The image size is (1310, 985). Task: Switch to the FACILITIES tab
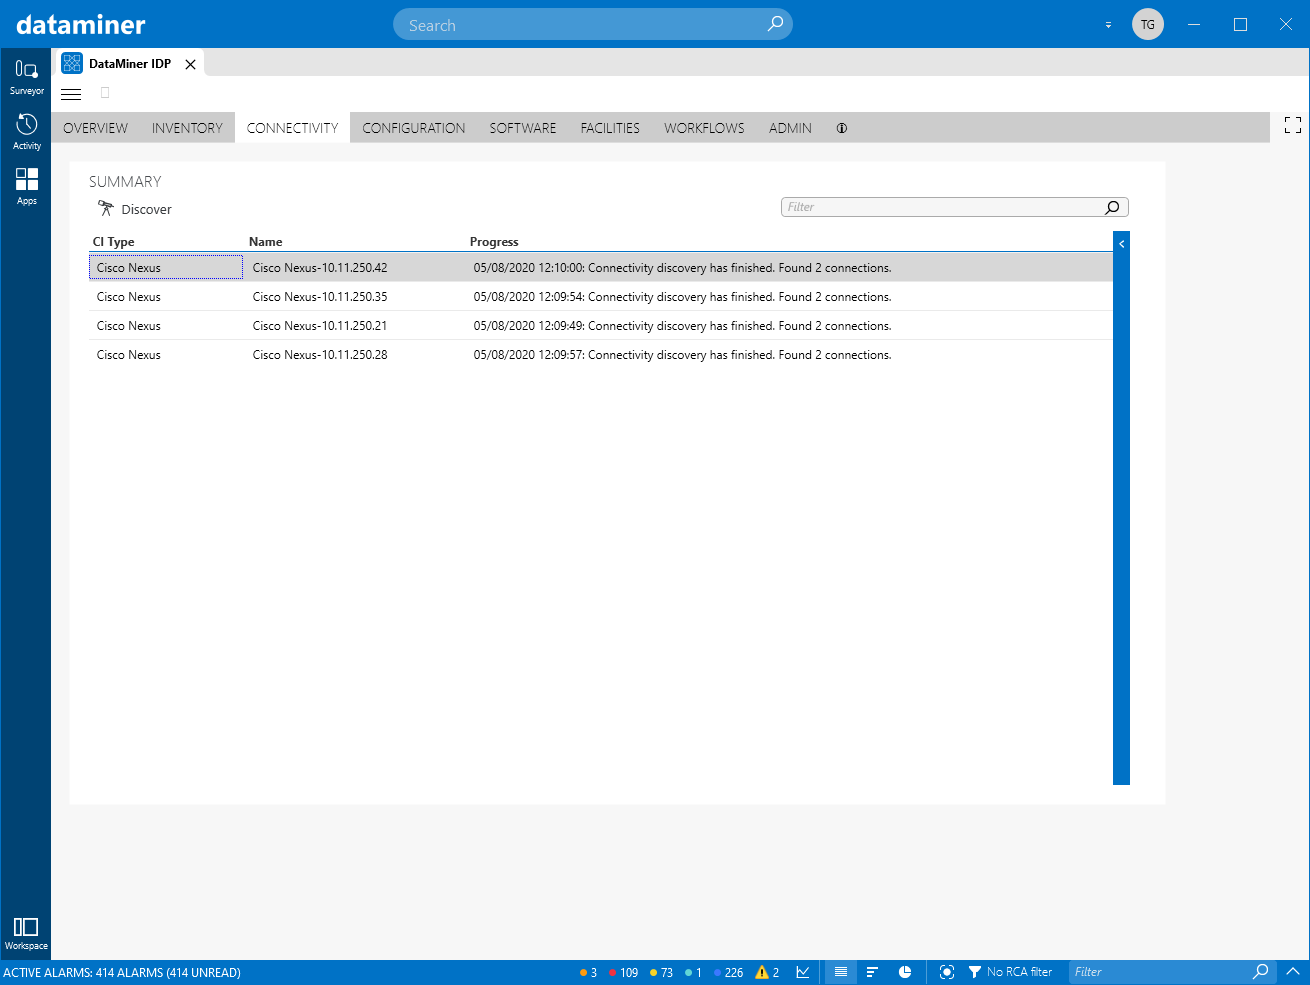pos(610,128)
